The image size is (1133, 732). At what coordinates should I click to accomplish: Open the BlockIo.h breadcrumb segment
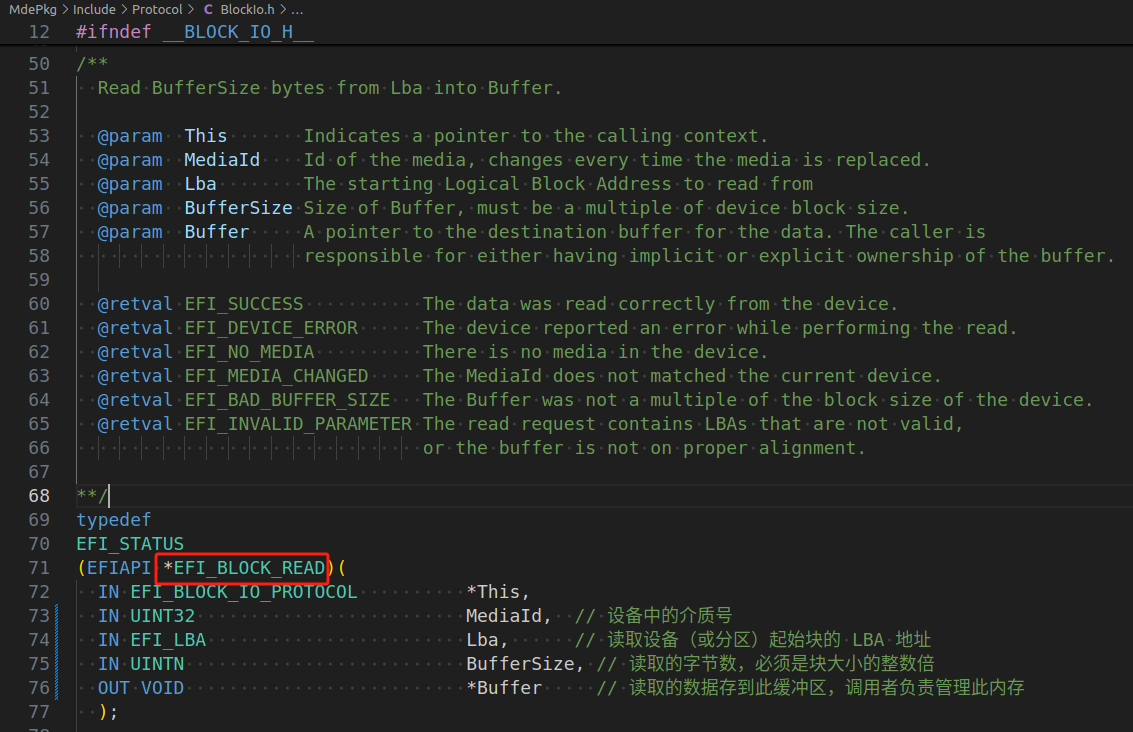click(247, 9)
